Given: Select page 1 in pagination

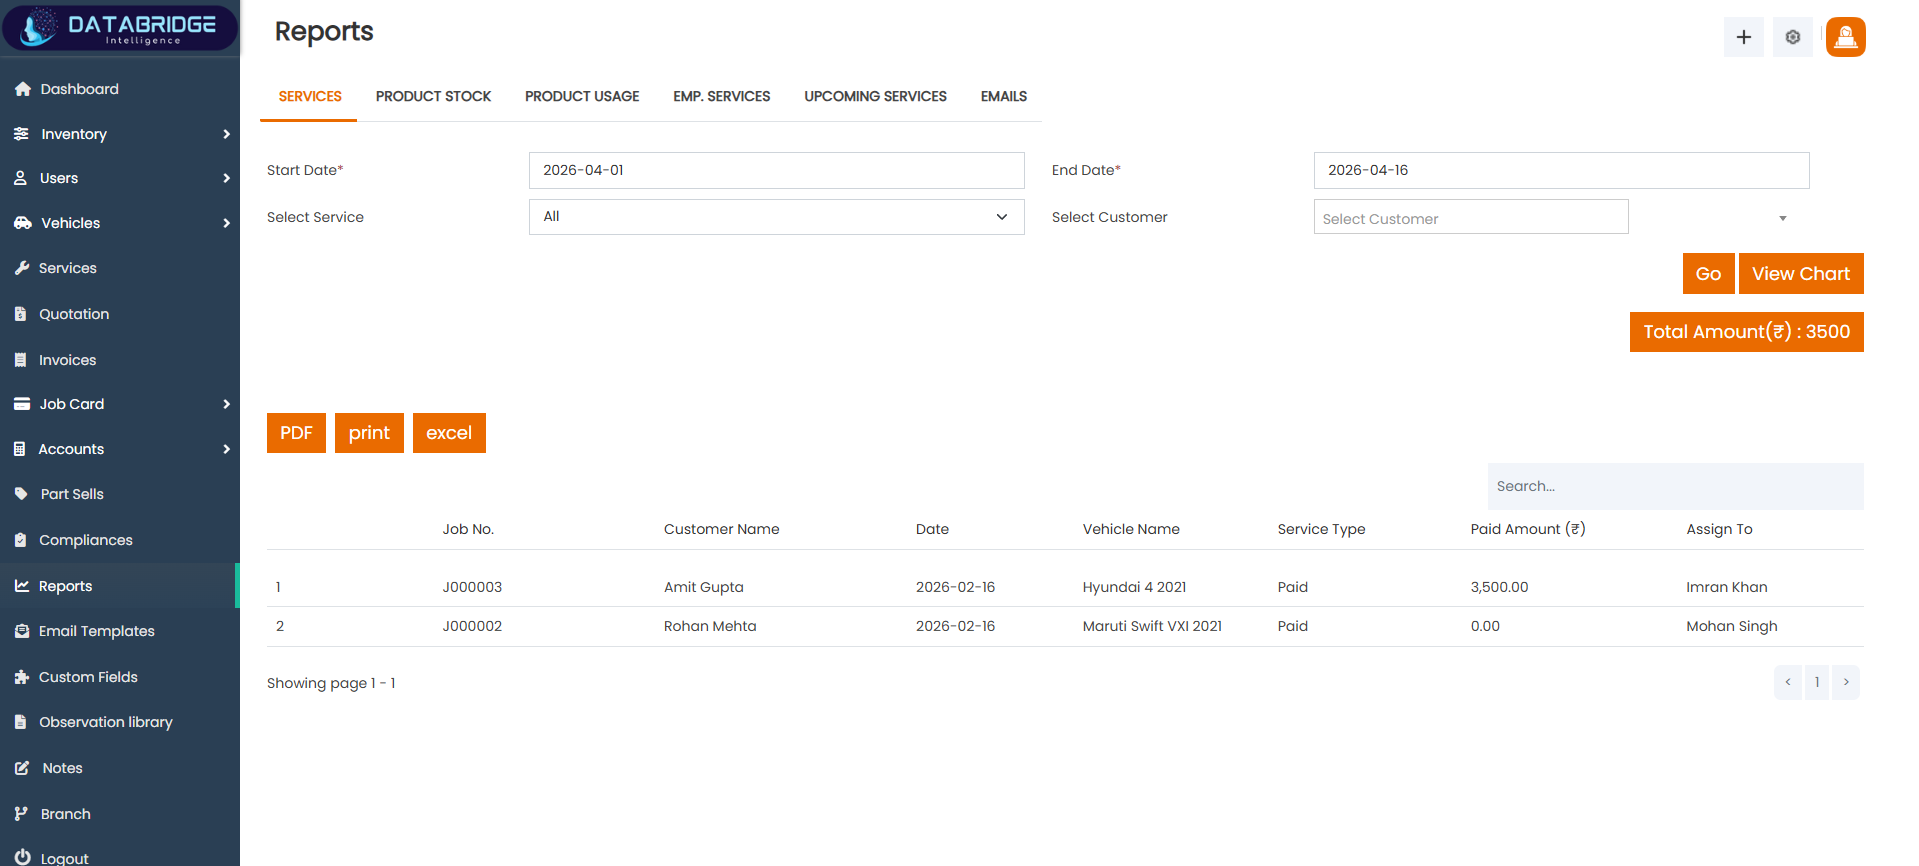Looking at the screenshot, I should pos(1817,682).
